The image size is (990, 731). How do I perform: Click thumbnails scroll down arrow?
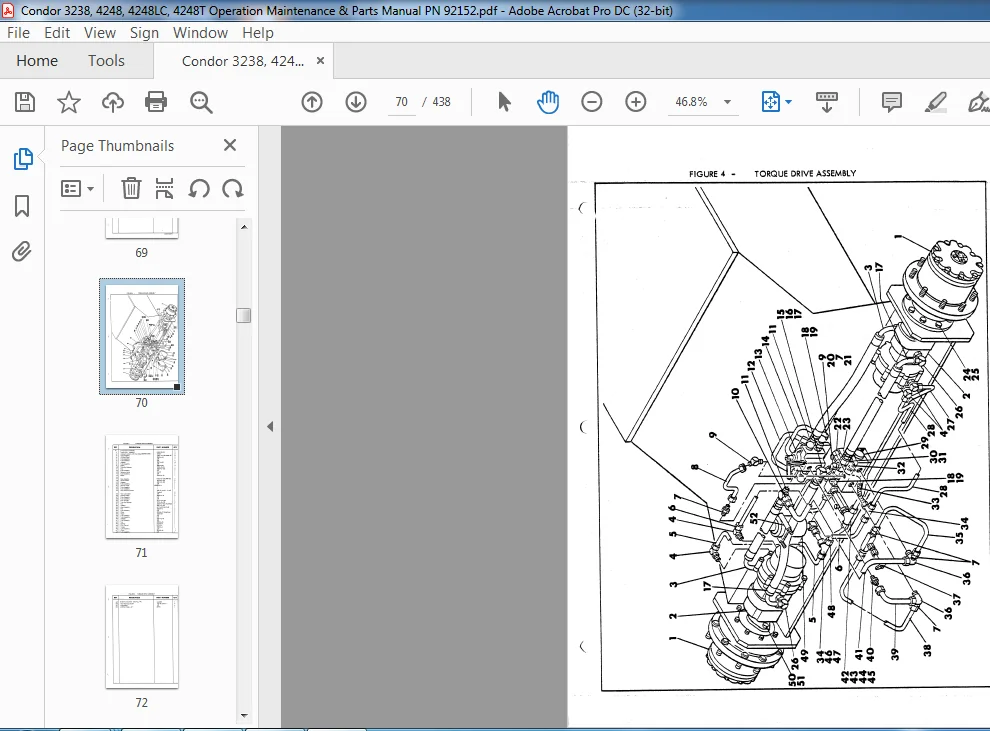[244, 715]
